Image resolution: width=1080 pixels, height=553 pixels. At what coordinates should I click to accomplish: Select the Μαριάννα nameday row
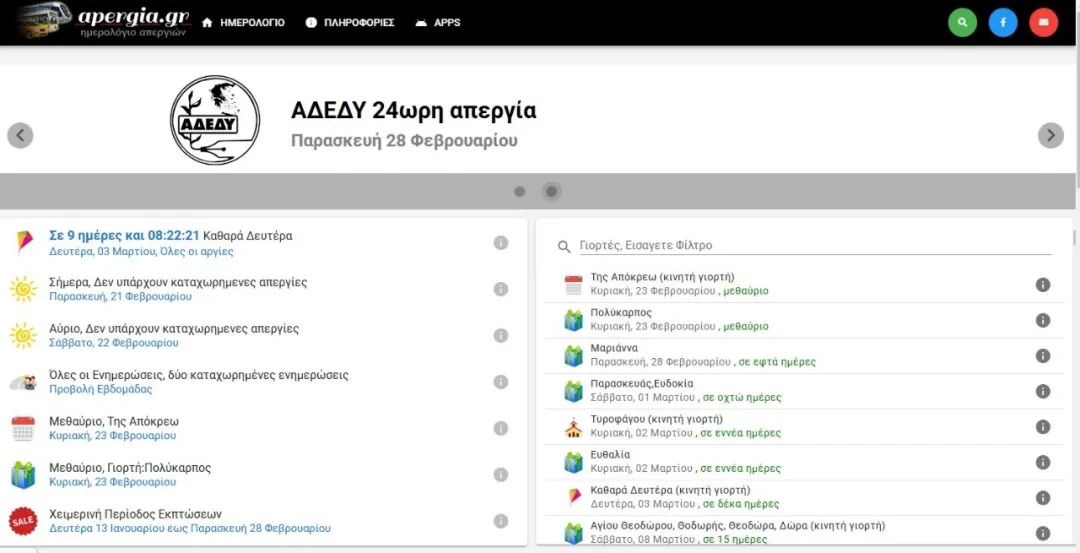[804, 355]
